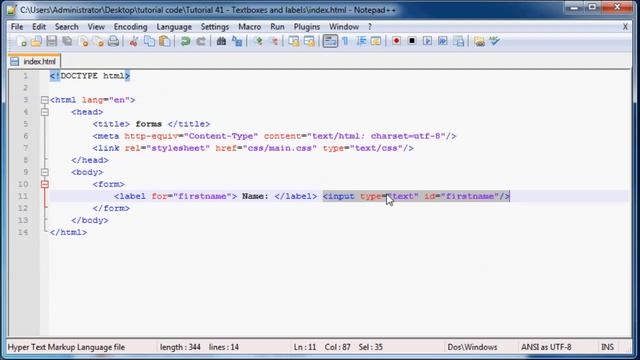Screen dimensions: 640x360
Task: Collapse the form fold marker on line 10
Action: pos(44,184)
